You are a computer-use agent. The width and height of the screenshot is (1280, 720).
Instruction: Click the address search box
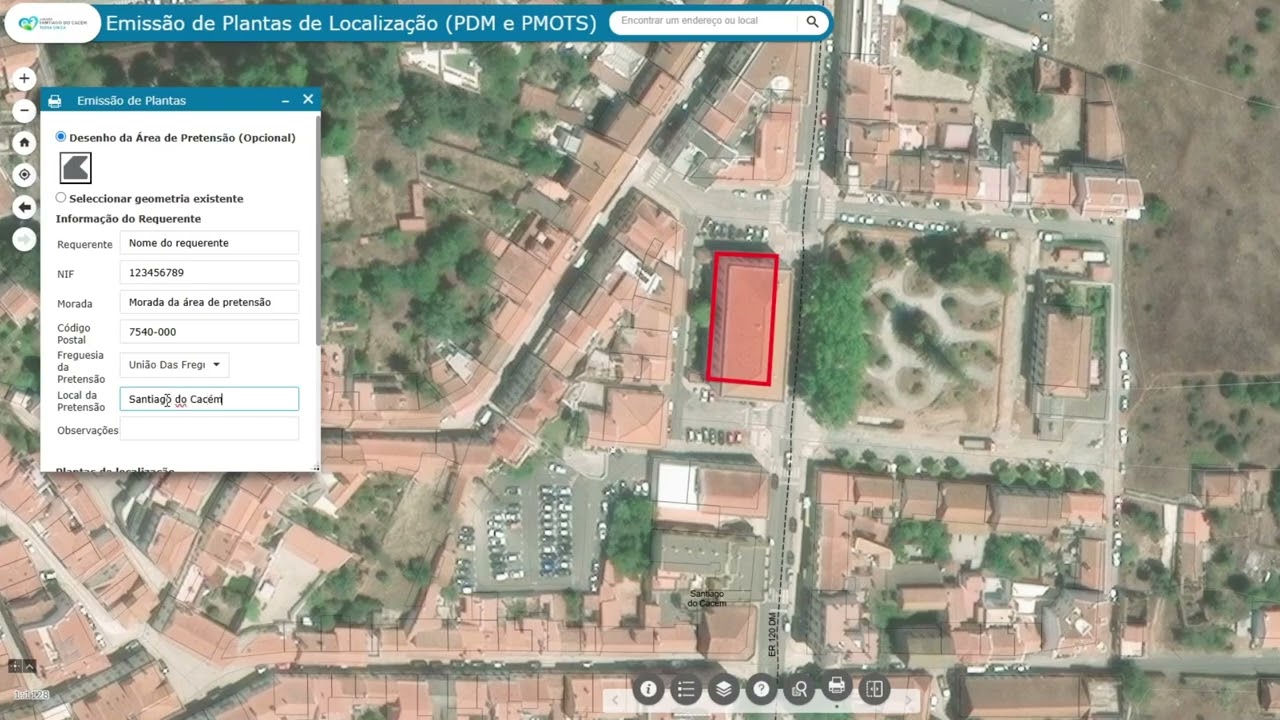click(705, 21)
